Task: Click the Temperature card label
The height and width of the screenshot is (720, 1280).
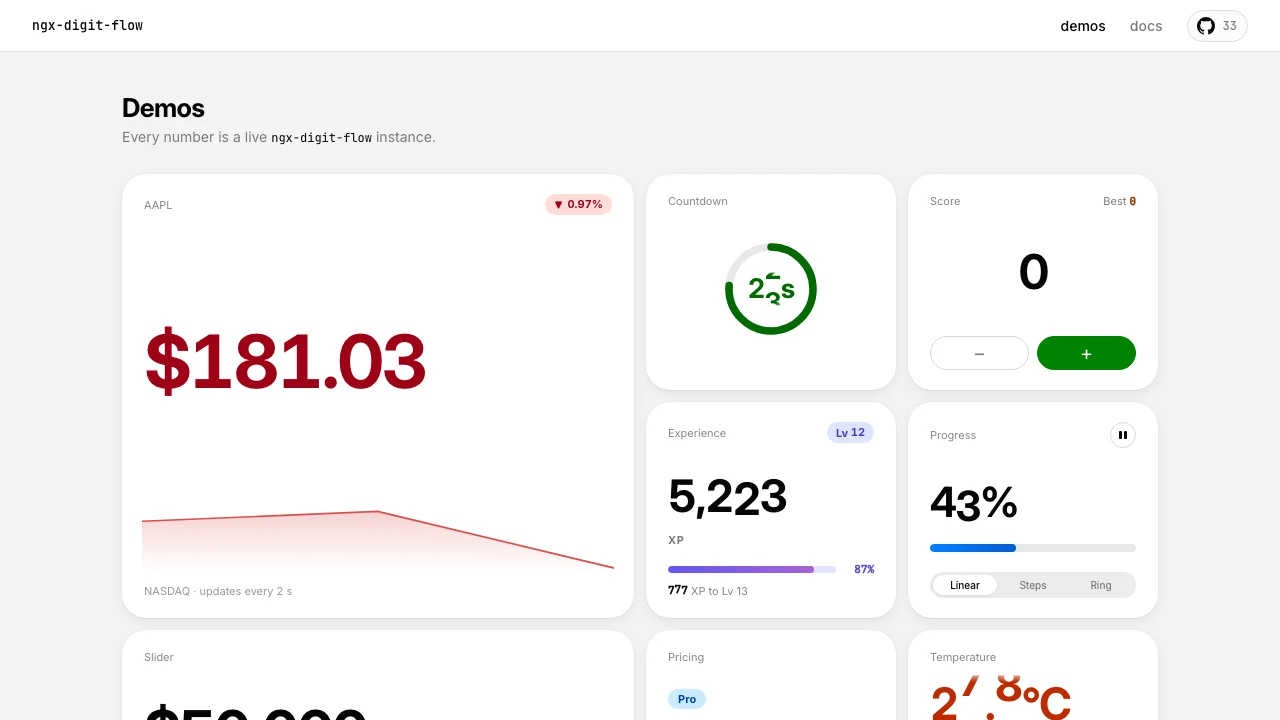Action: (963, 657)
